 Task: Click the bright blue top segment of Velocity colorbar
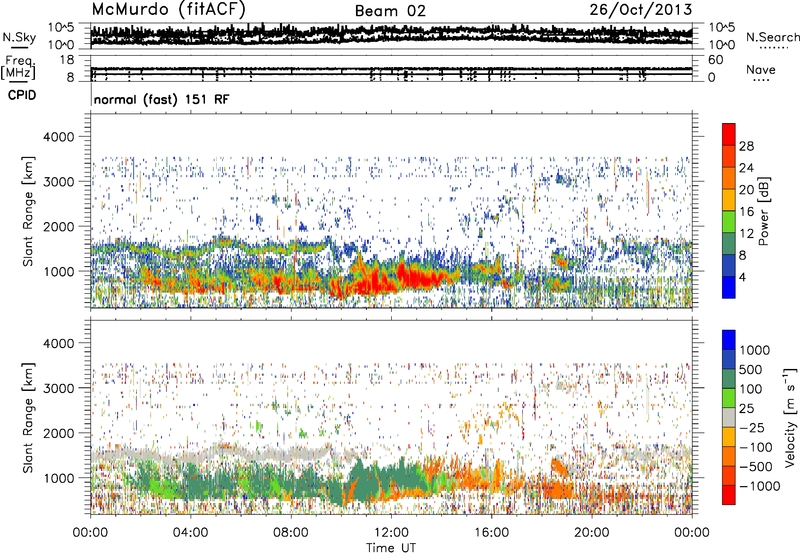tap(729, 340)
